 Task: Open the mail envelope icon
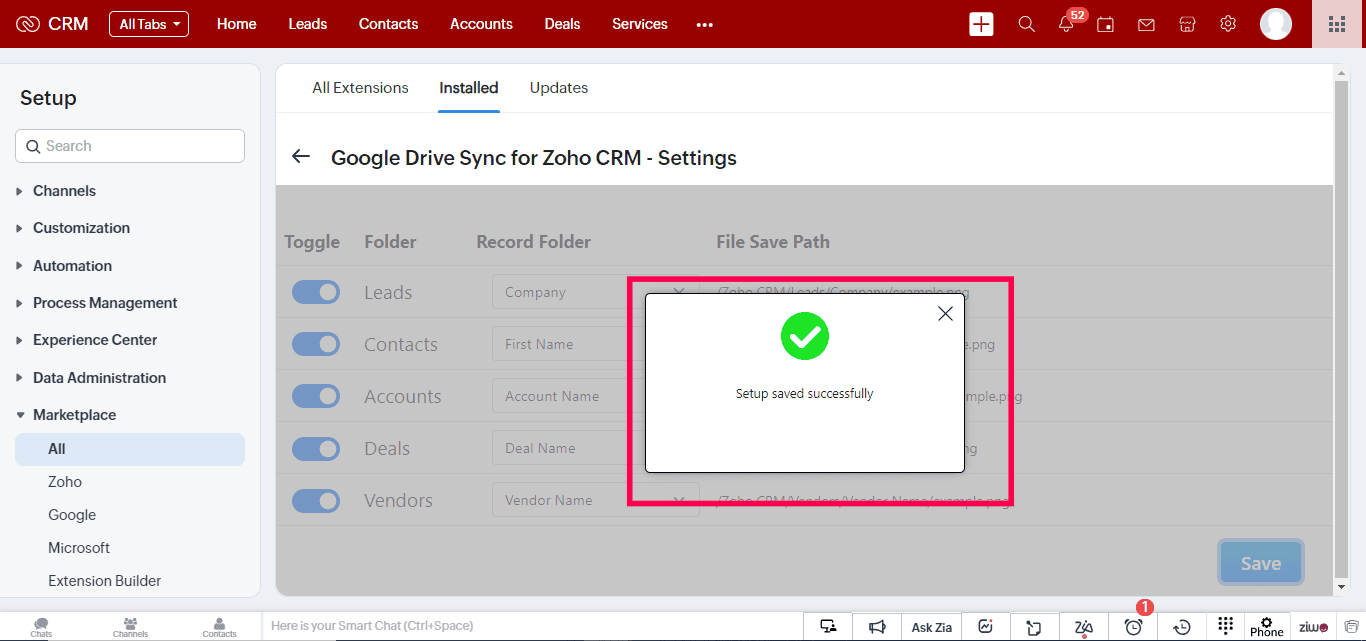pos(1146,24)
